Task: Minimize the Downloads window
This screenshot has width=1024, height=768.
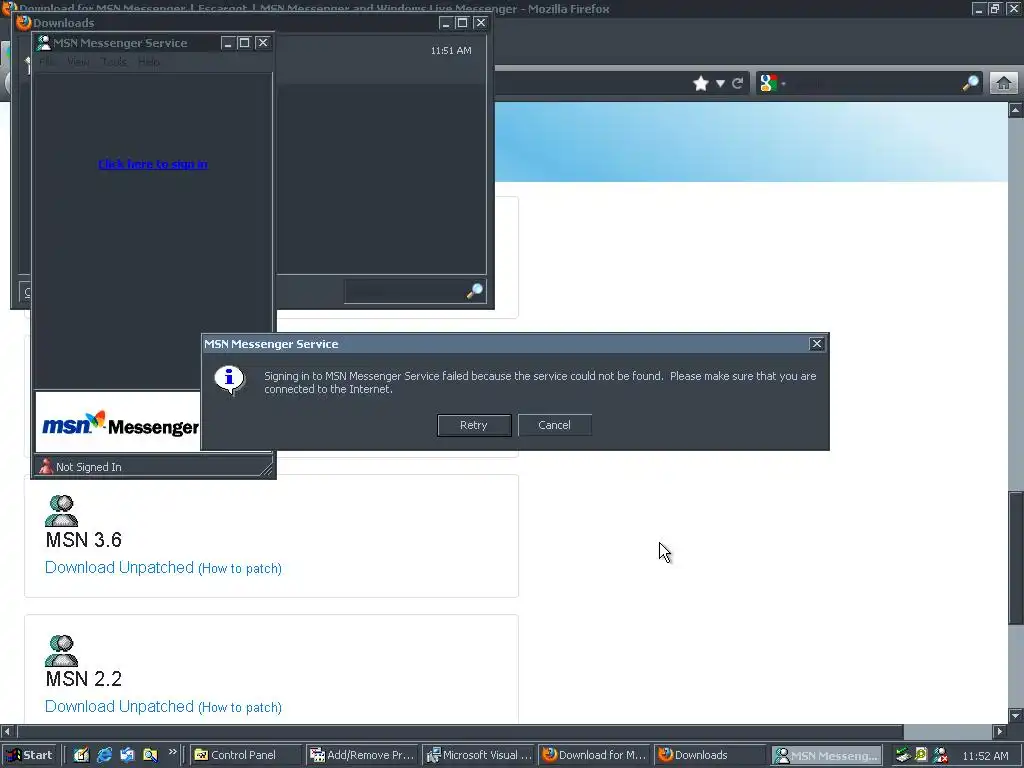Action: [445, 23]
